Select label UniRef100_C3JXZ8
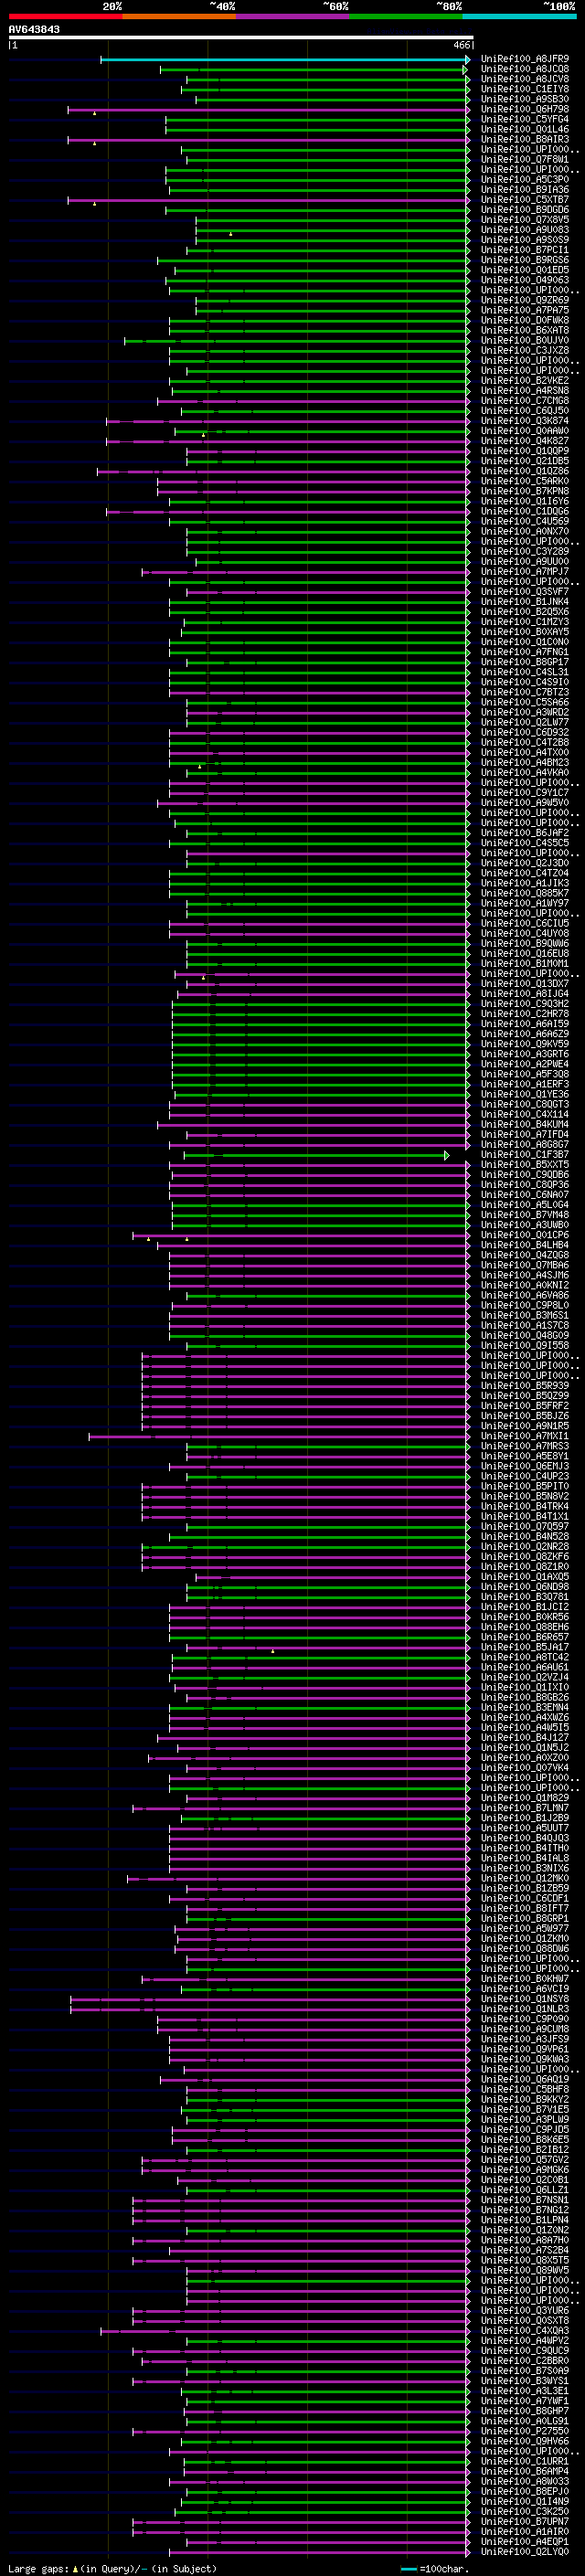Screen dimensions: 585x2576 click(x=525, y=351)
